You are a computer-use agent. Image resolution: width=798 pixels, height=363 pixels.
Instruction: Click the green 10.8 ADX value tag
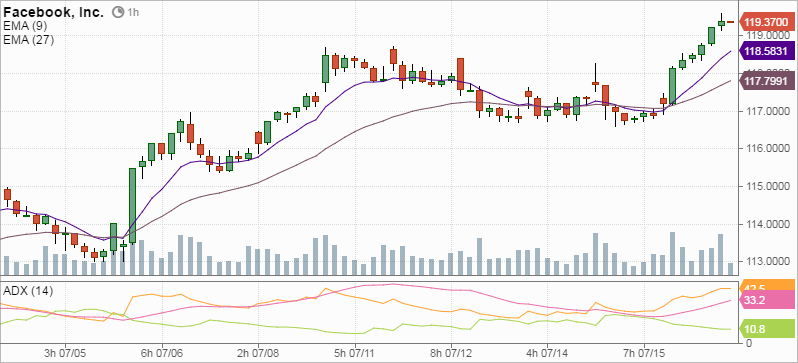(766, 329)
